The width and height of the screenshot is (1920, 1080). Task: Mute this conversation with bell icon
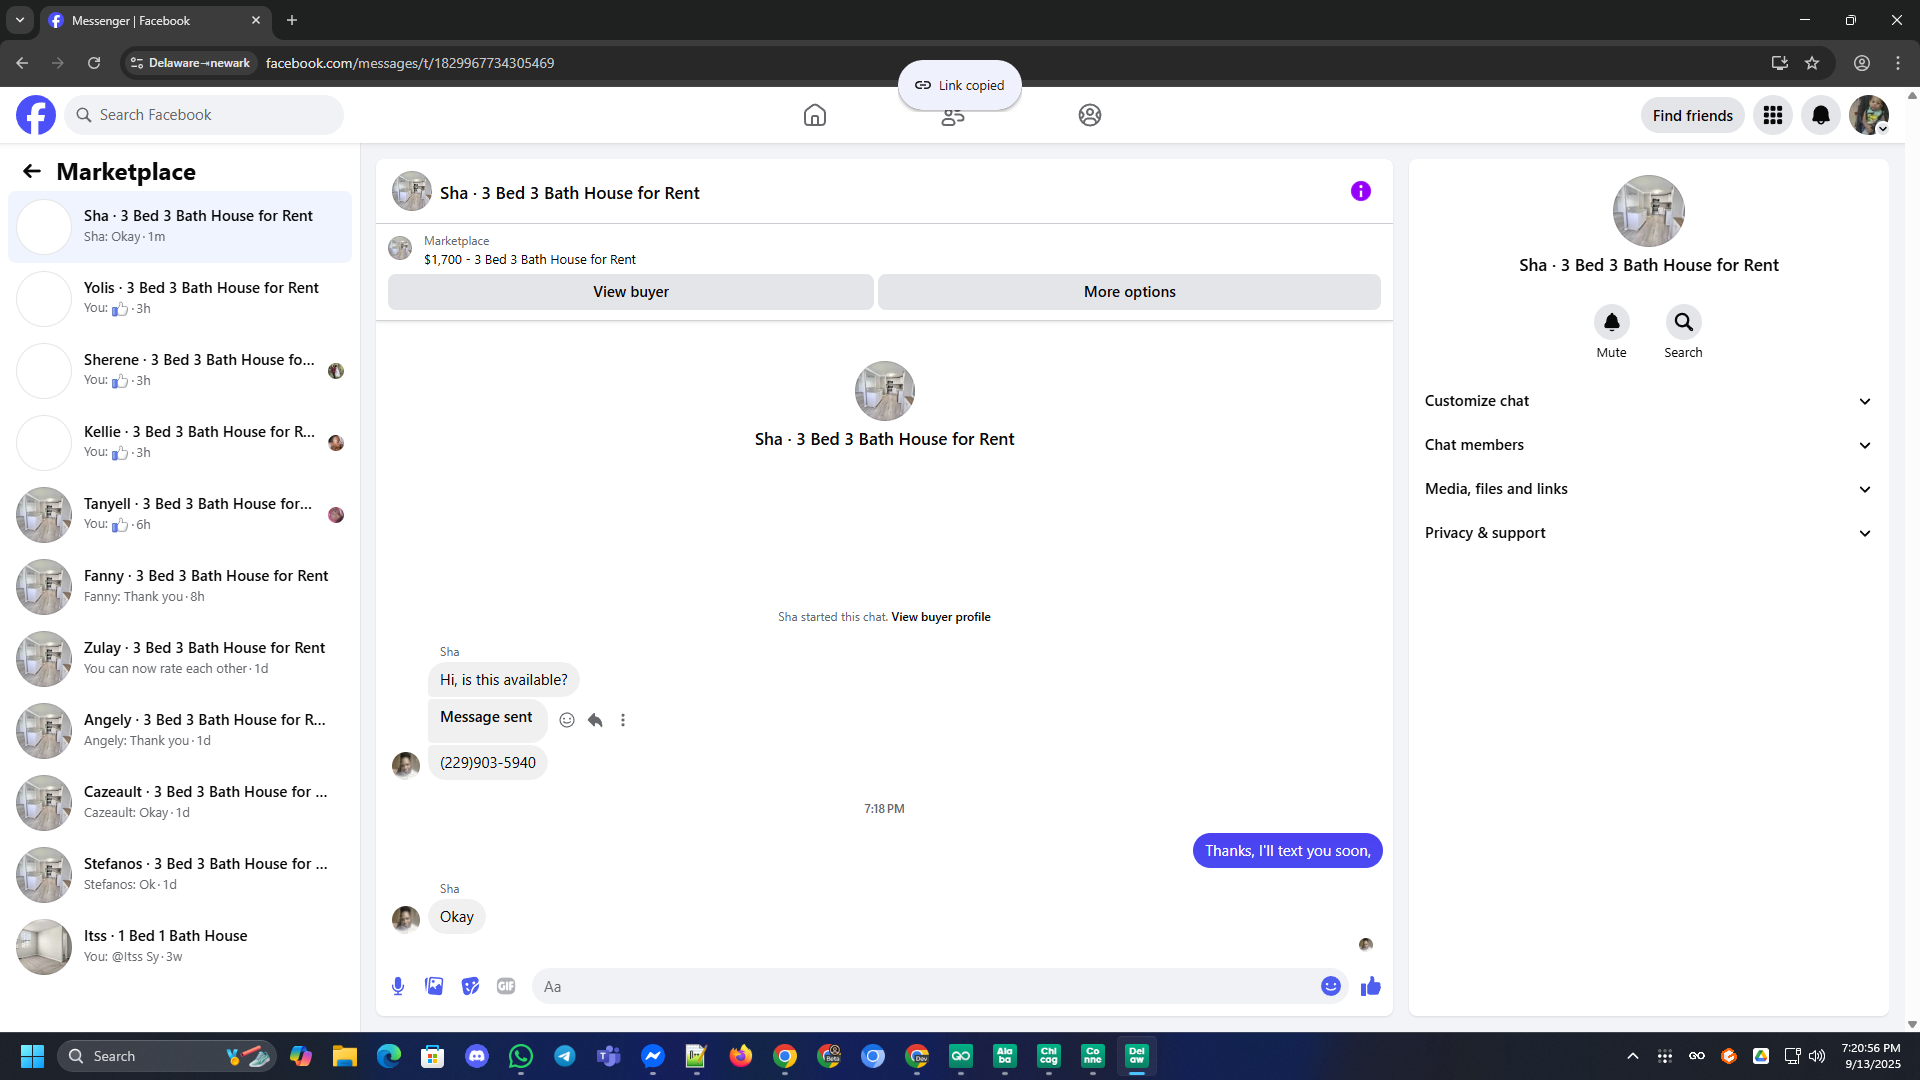[1611, 322]
